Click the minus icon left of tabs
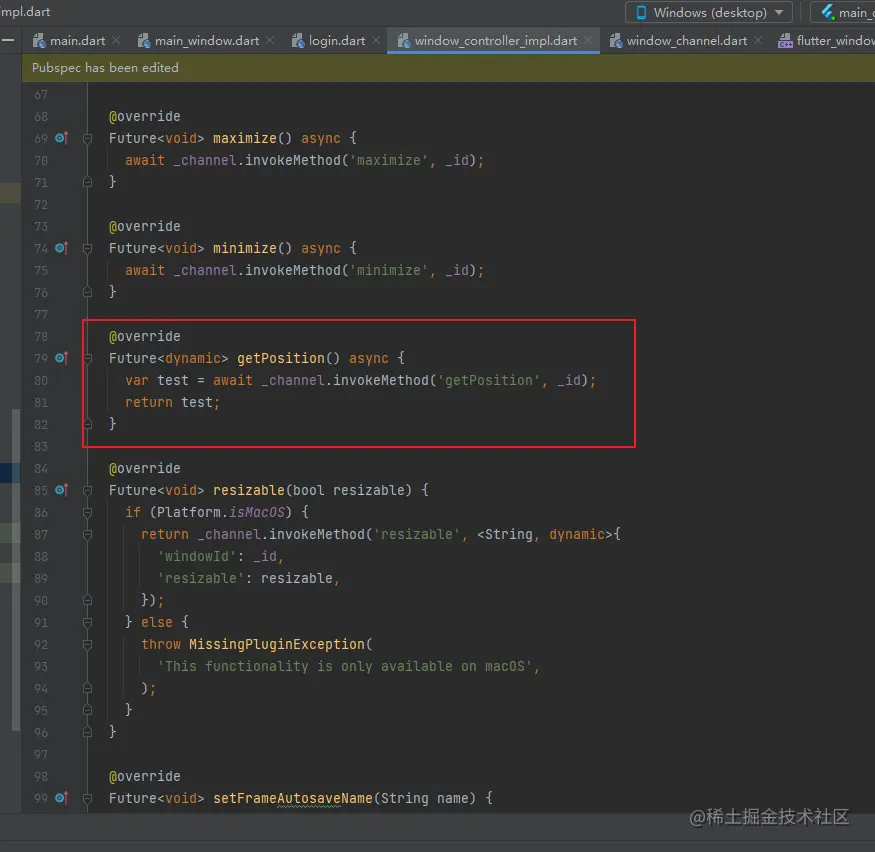 coord(8,40)
